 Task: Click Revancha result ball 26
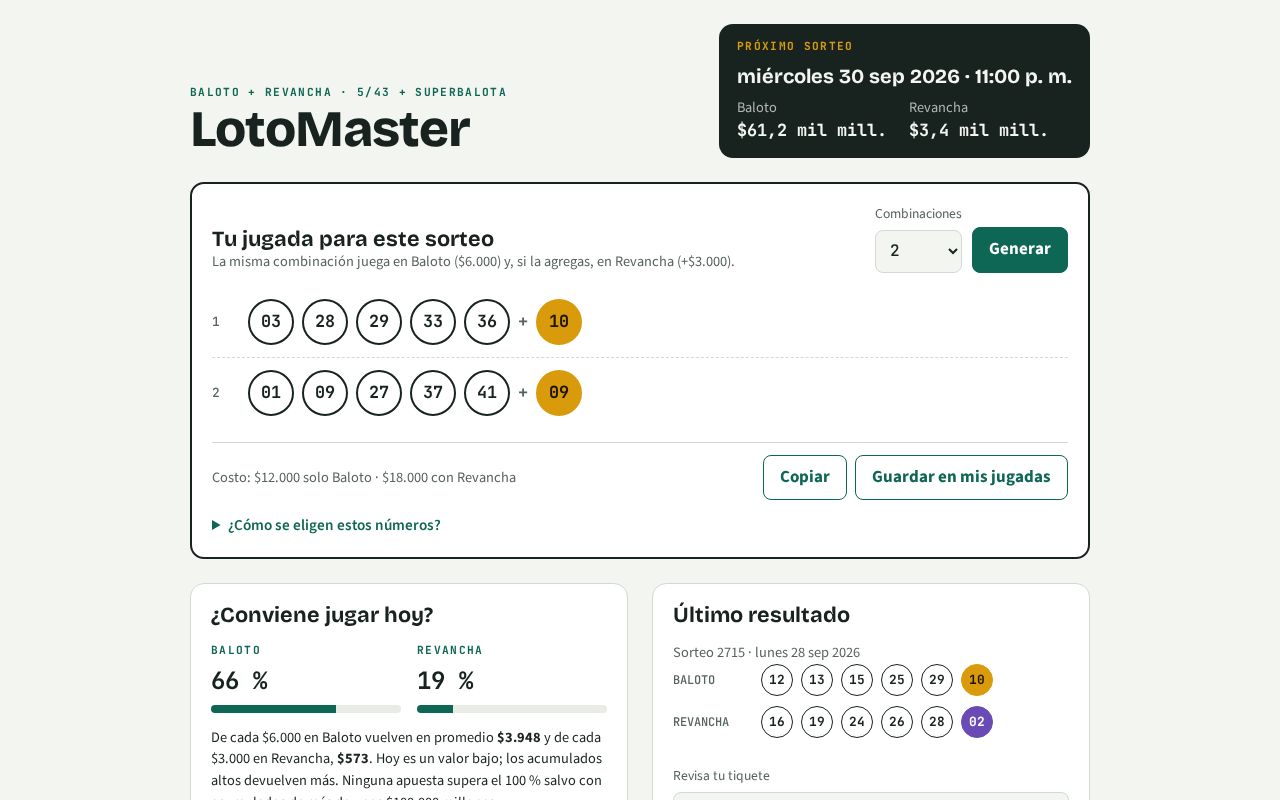coord(897,722)
